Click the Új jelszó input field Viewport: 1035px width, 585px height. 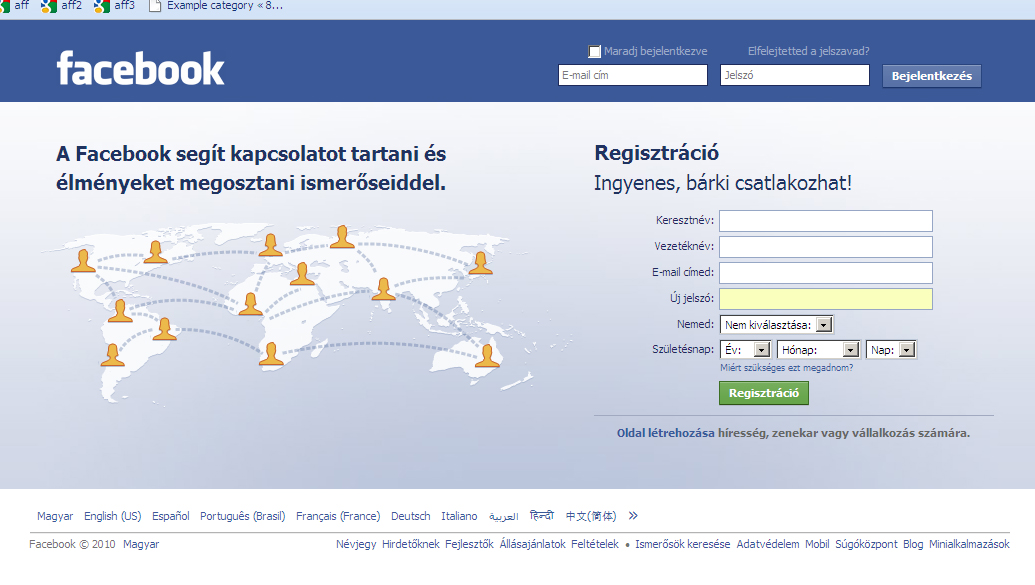pyautogui.click(x=826, y=298)
